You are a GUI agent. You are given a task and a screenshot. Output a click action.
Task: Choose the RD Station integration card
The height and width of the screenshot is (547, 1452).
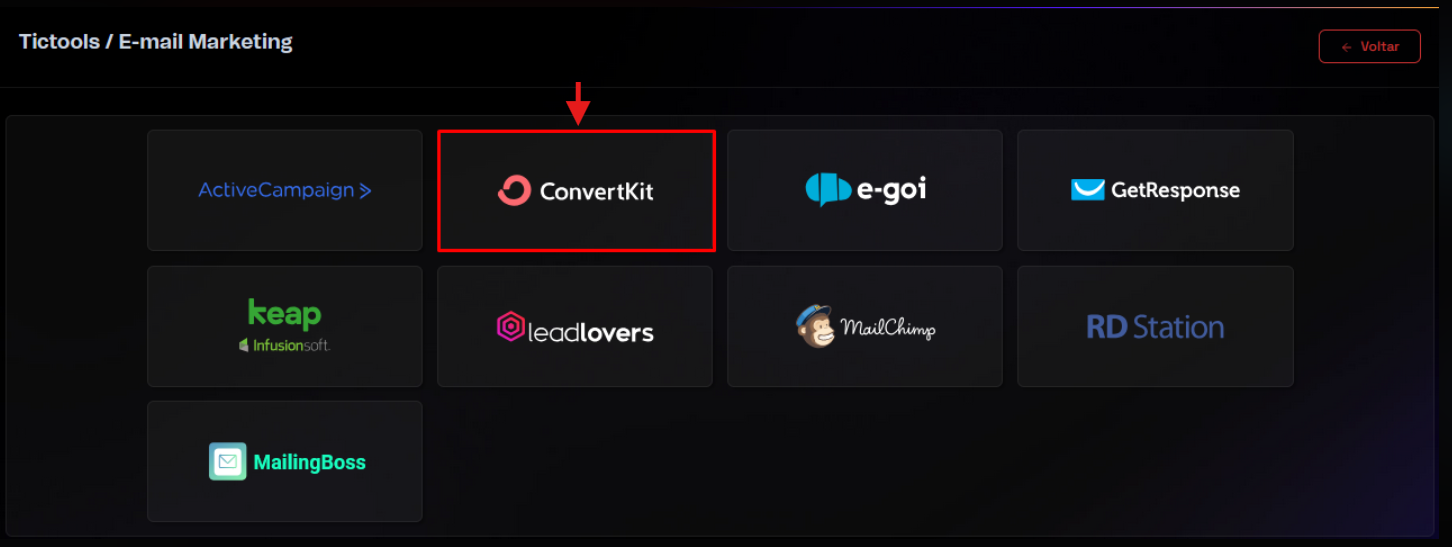pyautogui.click(x=1155, y=326)
